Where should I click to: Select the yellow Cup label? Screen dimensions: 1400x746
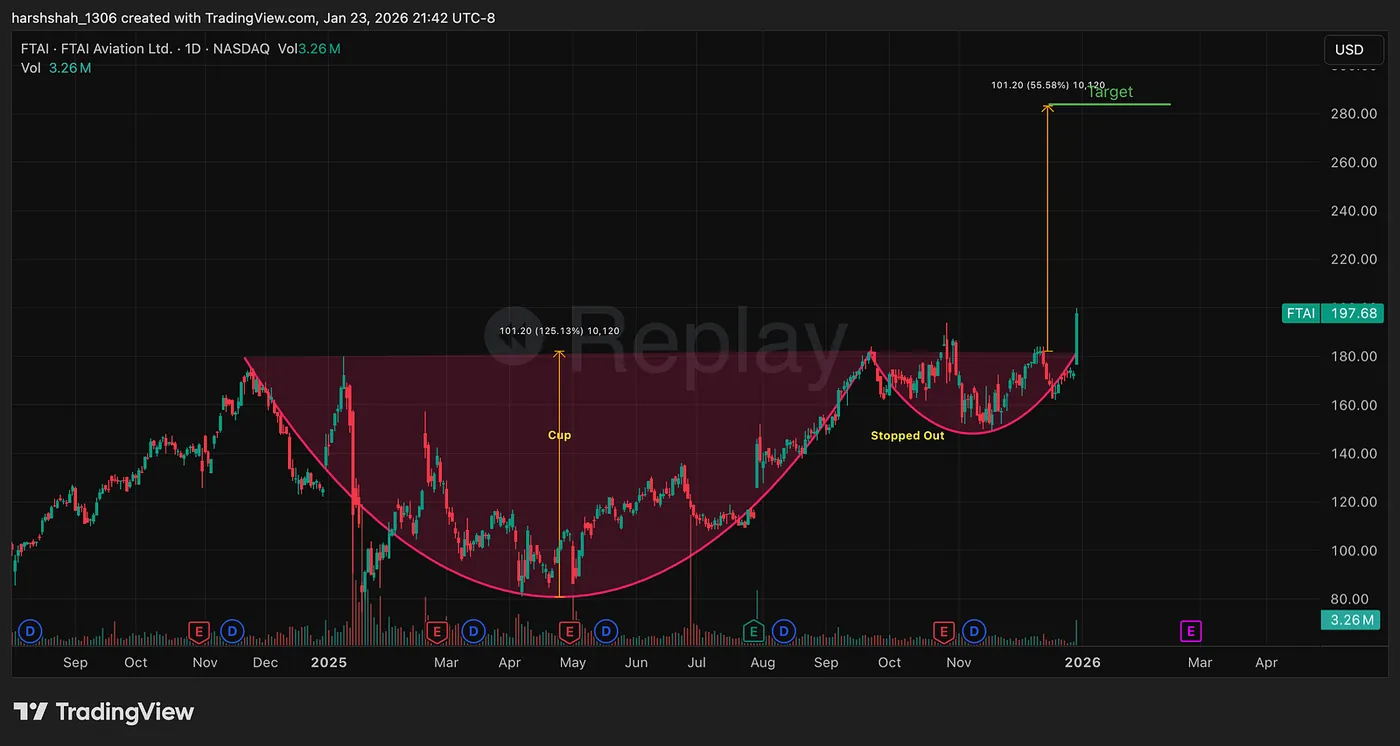(x=560, y=435)
